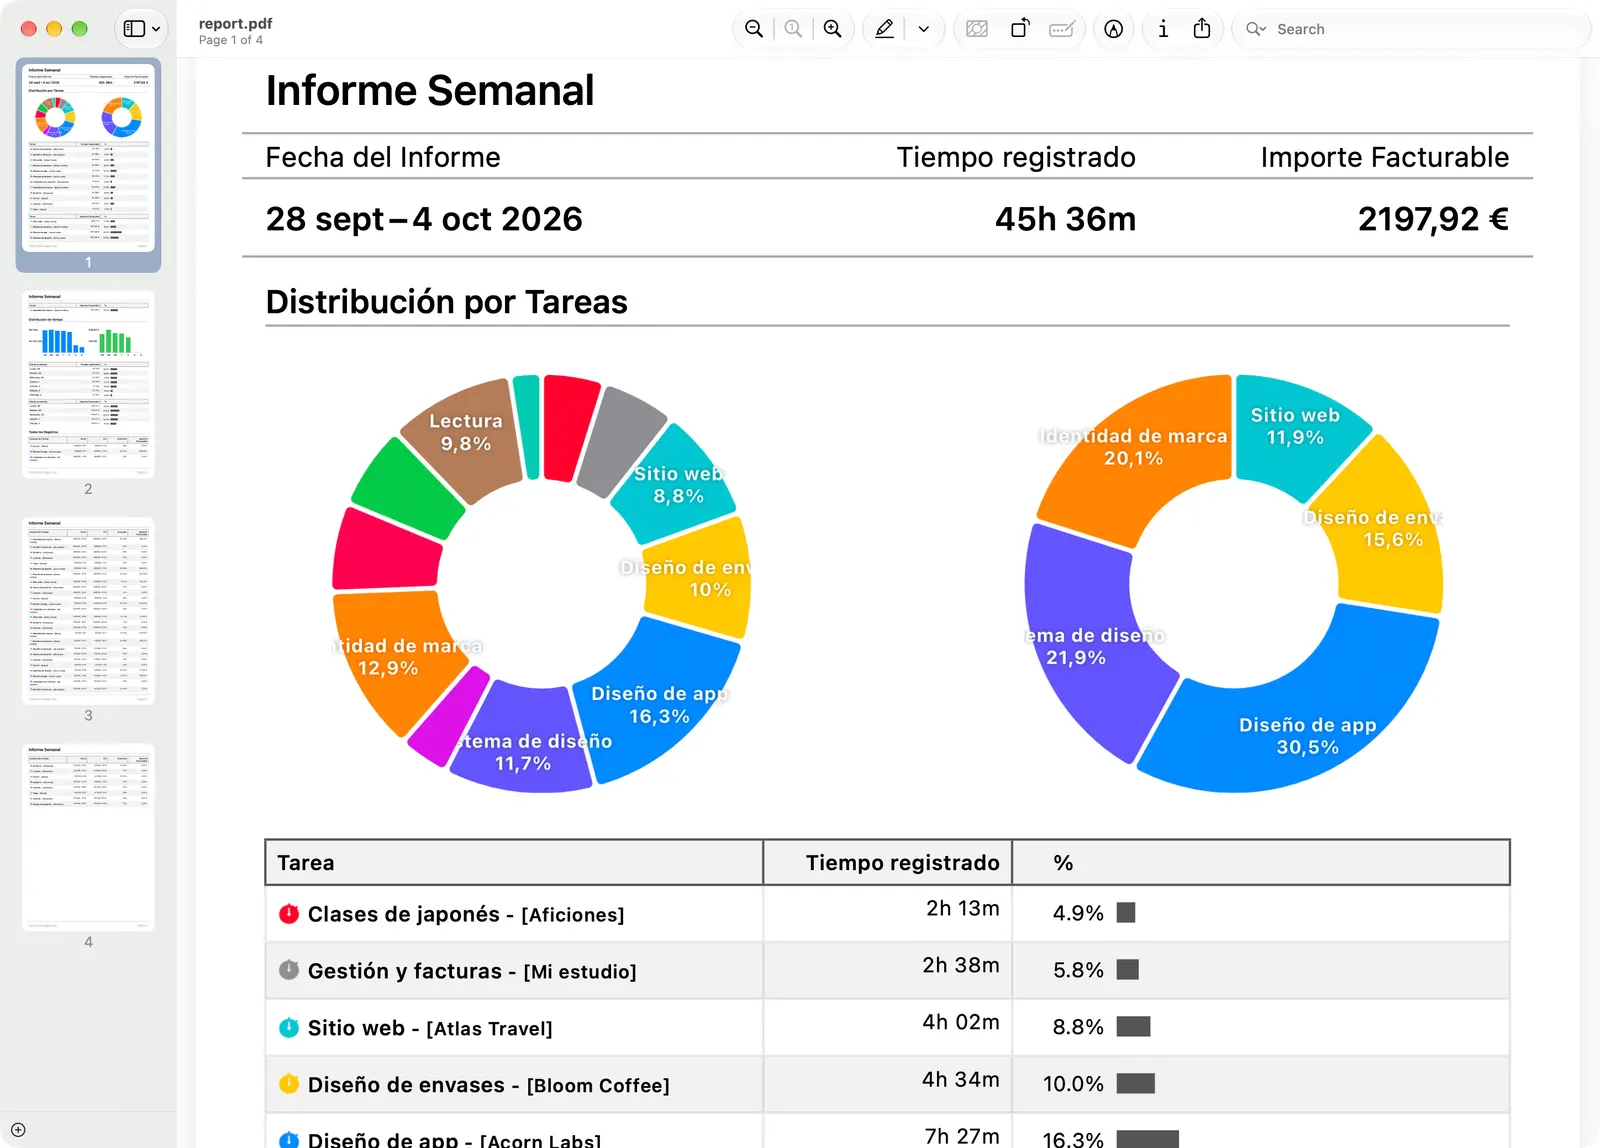Click the gray Gestión y facturas icon

tap(289, 970)
